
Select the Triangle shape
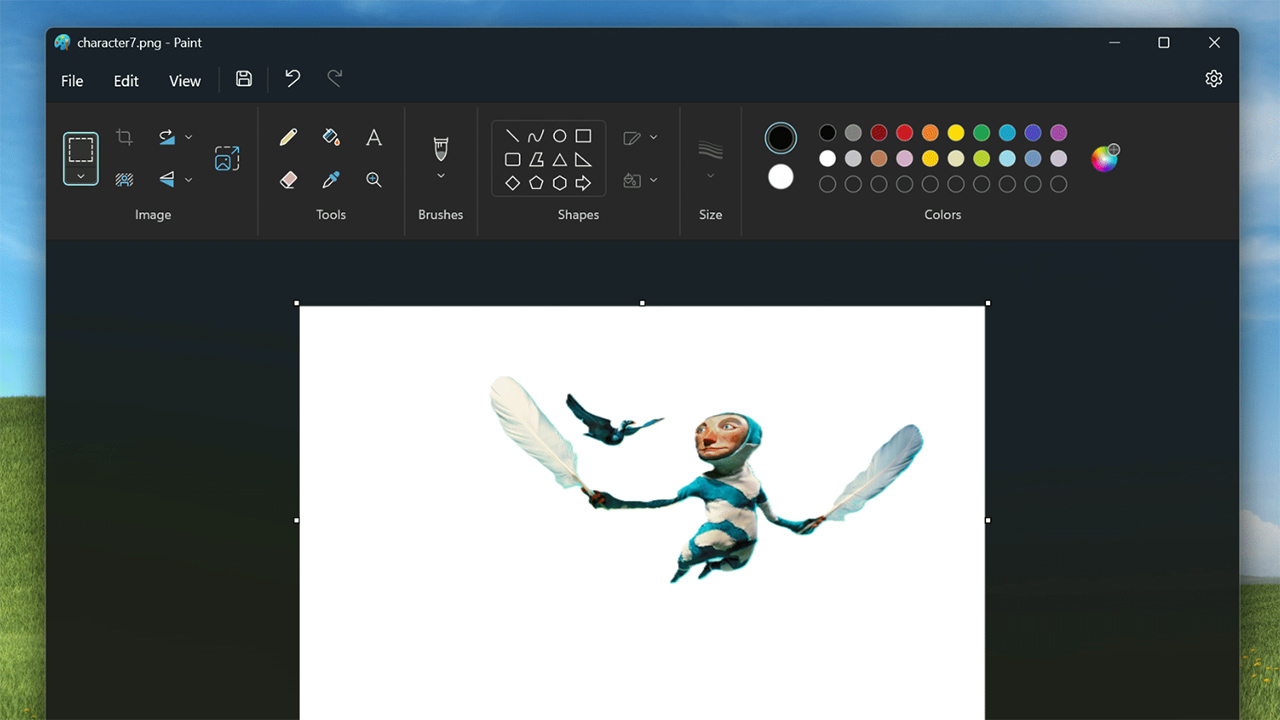point(560,159)
